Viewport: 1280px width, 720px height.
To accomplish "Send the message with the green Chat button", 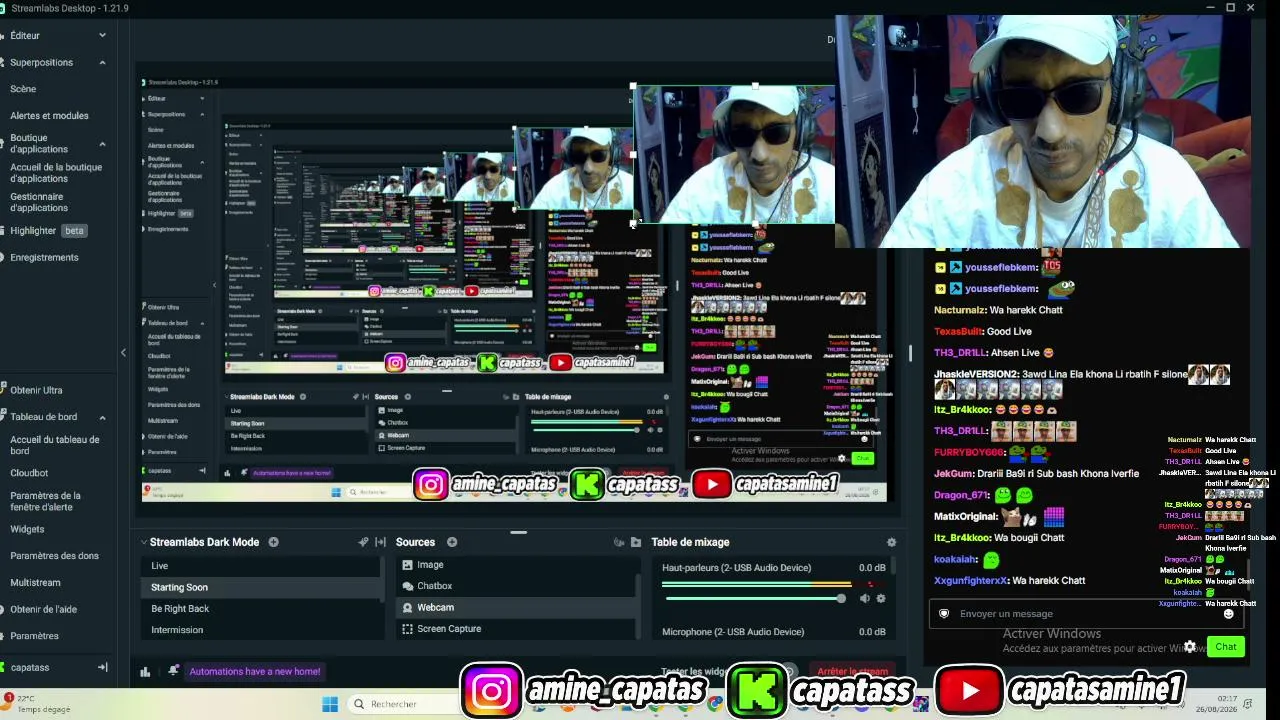I will click(1226, 647).
